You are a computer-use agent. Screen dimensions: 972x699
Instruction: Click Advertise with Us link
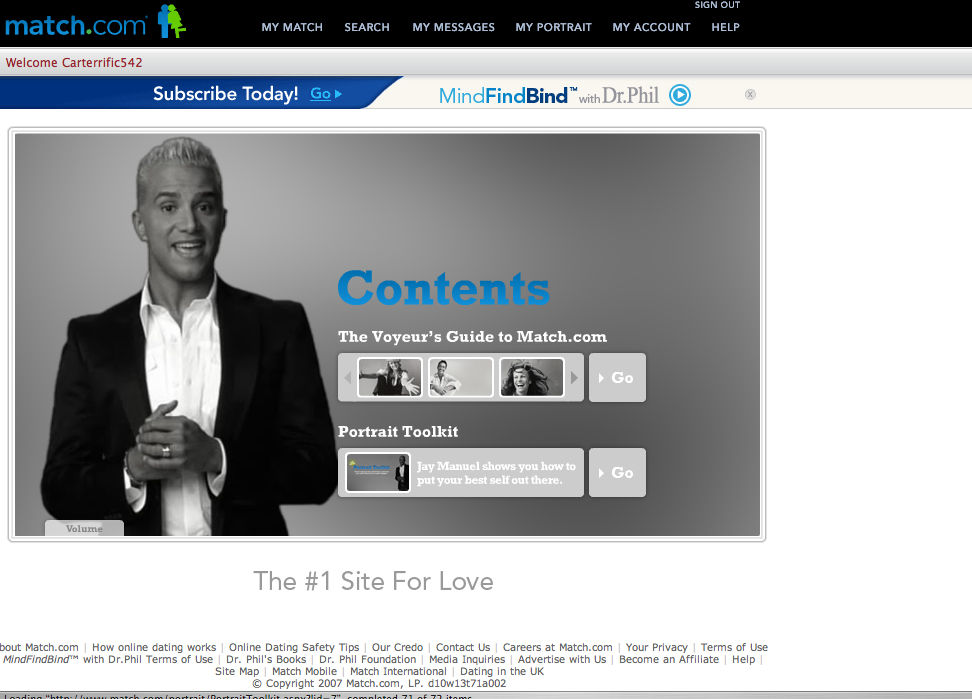pos(562,659)
